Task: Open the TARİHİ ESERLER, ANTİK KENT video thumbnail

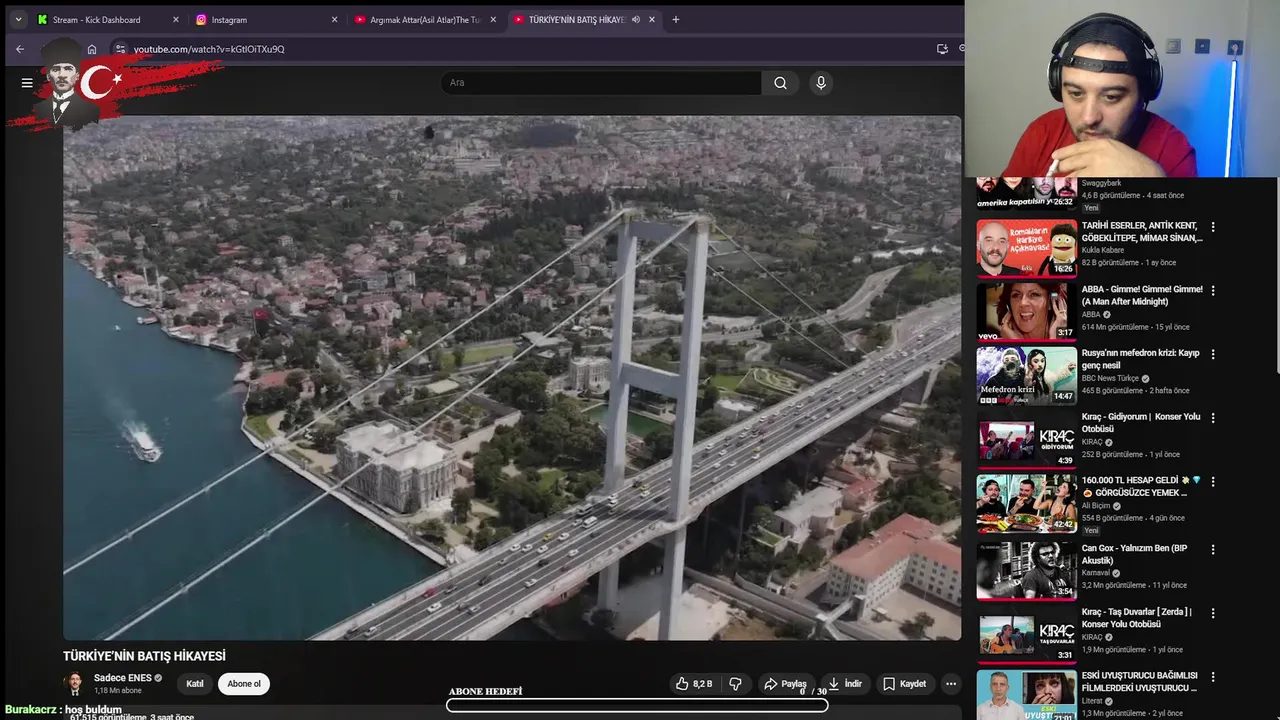Action: [1026, 248]
